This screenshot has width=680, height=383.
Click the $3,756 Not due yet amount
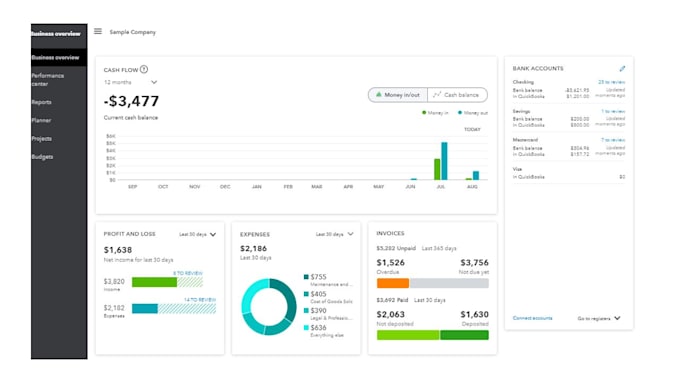pyautogui.click(x=474, y=262)
